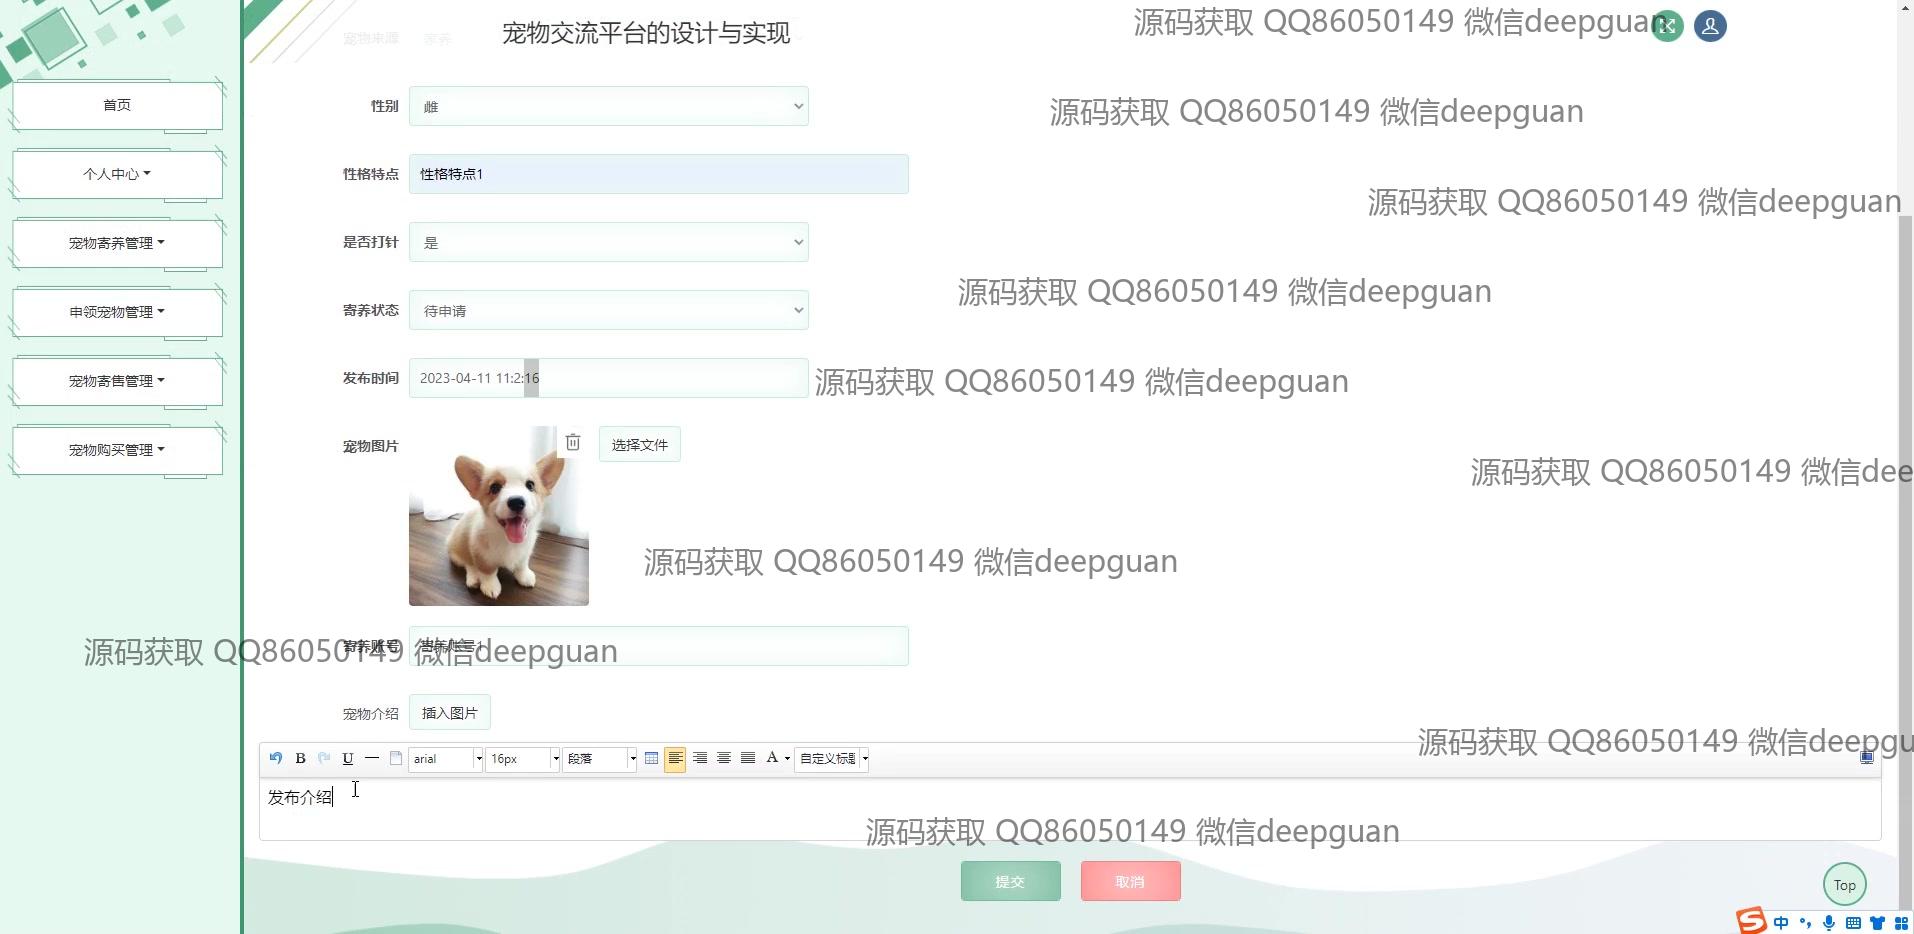The height and width of the screenshot is (934, 1914).
Task: Delete the uploaded pet image
Action: tap(573, 442)
